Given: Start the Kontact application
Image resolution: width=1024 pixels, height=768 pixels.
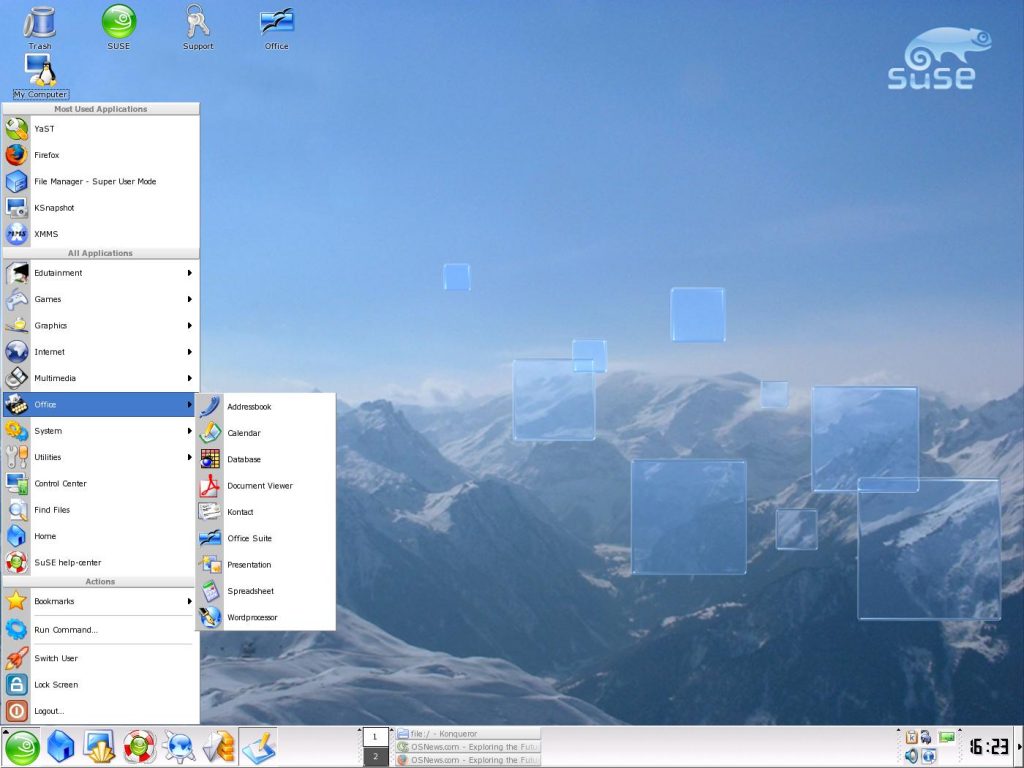Looking at the screenshot, I should click(x=241, y=511).
